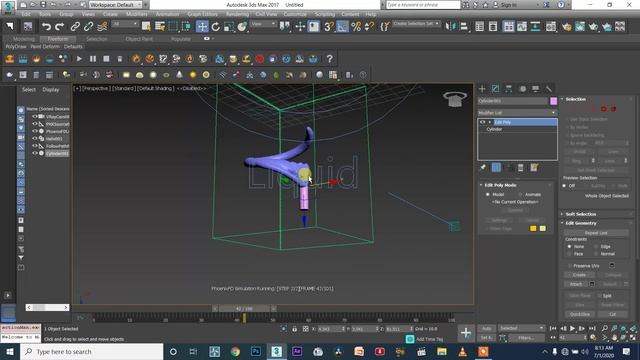Click the object color pink swatch
640x360 pixels.
pyautogui.click(x=553, y=101)
